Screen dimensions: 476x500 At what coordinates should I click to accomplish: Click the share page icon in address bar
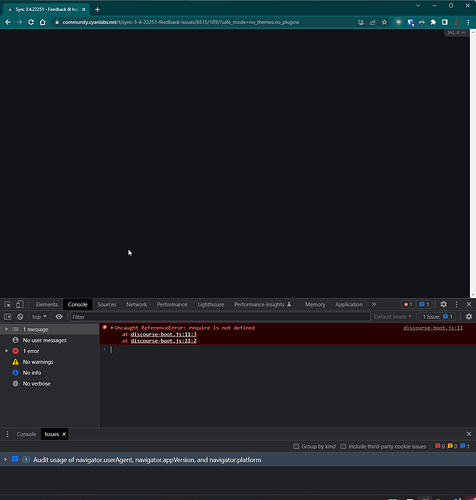coord(373,22)
